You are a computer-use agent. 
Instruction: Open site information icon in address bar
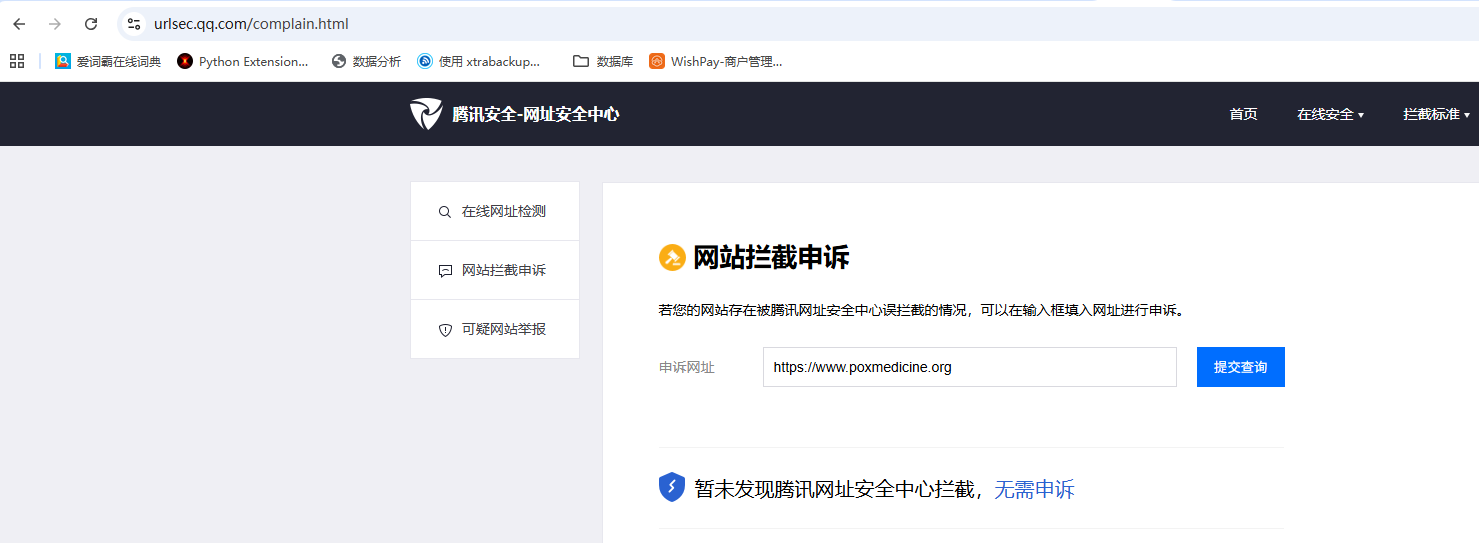(x=134, y=23)
